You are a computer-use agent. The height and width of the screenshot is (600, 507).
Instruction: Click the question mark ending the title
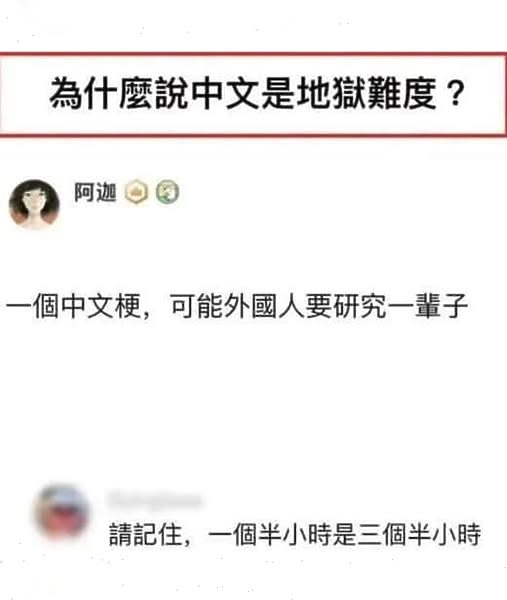(455, 93)
